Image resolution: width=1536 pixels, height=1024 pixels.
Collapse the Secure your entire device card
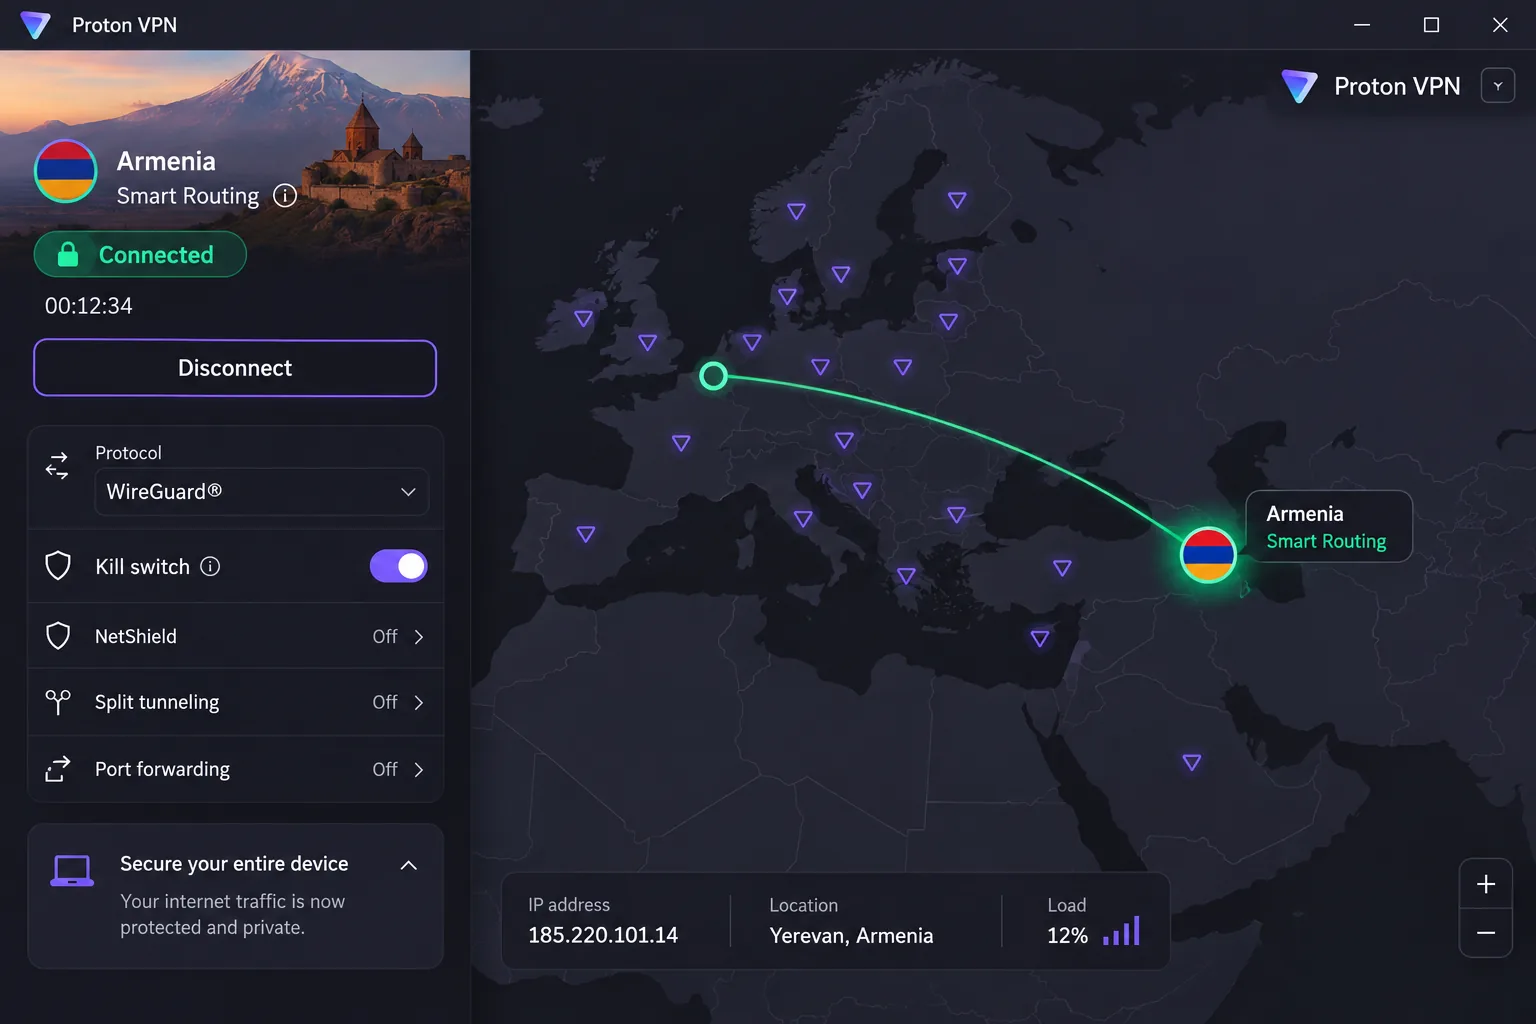point(409,865)
